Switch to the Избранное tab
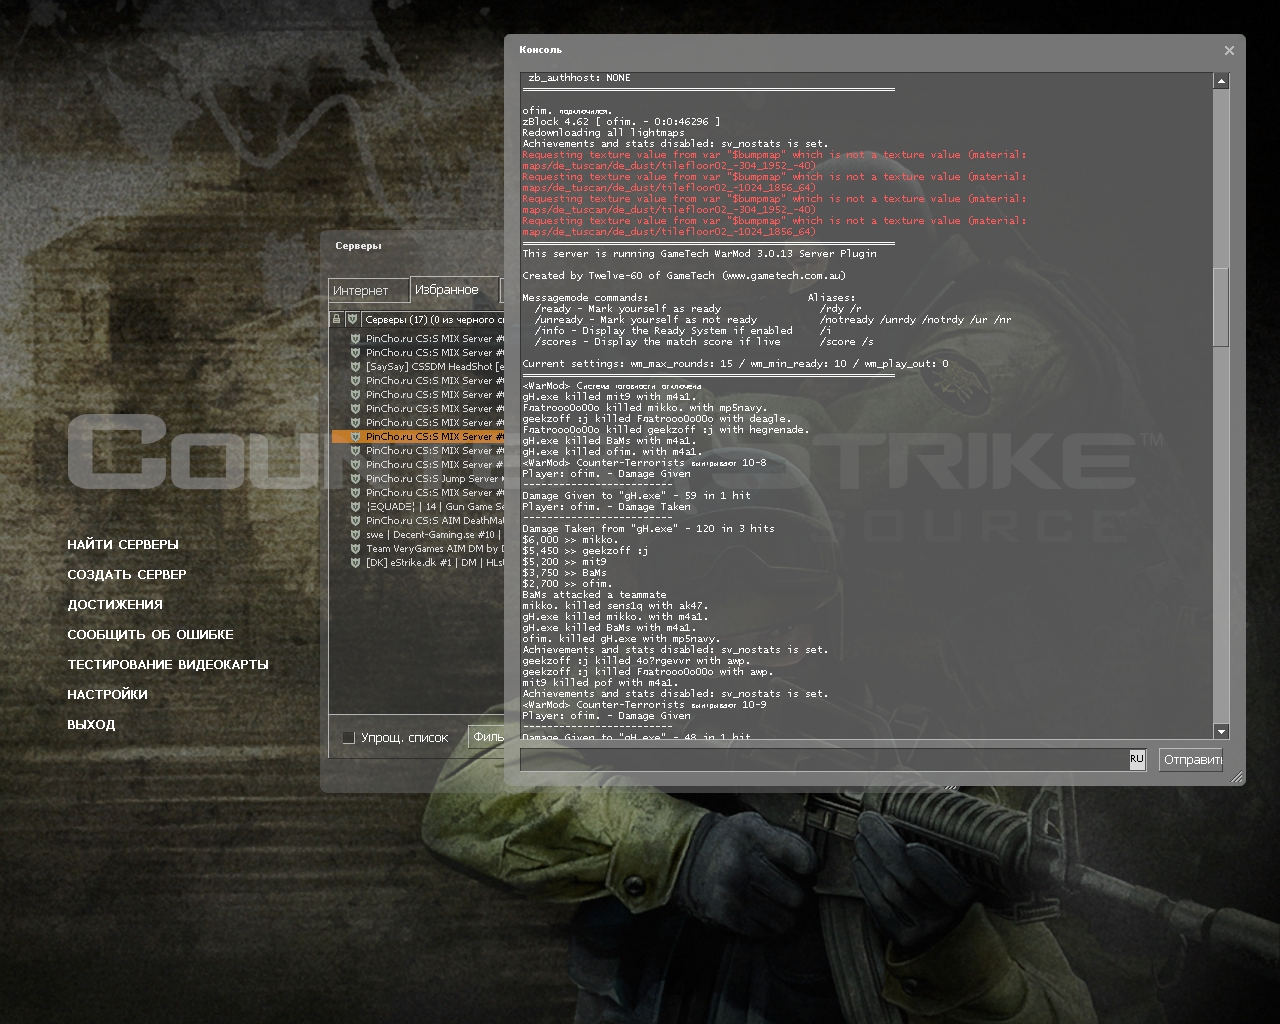This screenshot has height=1024, width=1280. [454, 289]
